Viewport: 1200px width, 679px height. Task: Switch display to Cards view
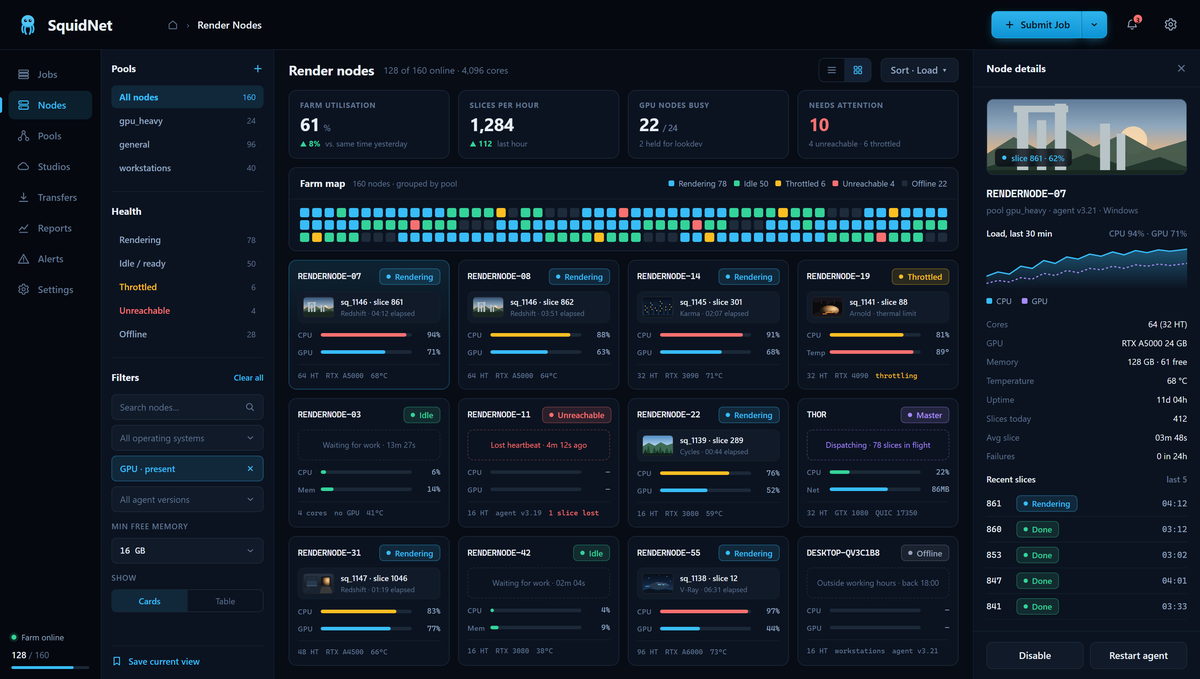point(149,601)
